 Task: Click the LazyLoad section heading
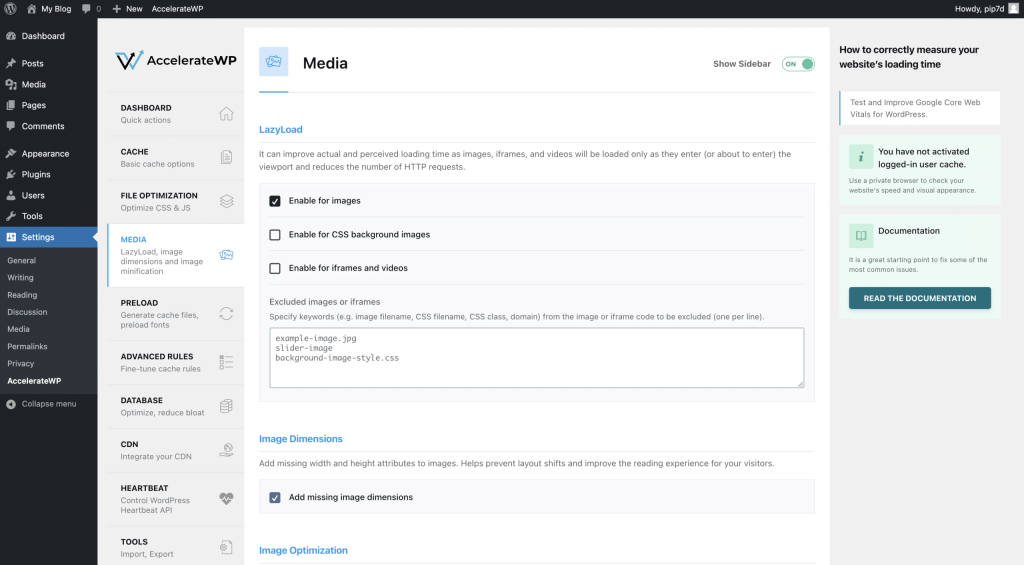click(x=281, y=129)
